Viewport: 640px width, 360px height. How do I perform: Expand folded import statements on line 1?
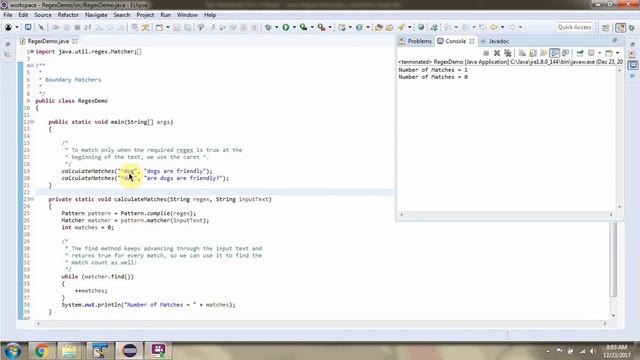[x=32, y=52]
